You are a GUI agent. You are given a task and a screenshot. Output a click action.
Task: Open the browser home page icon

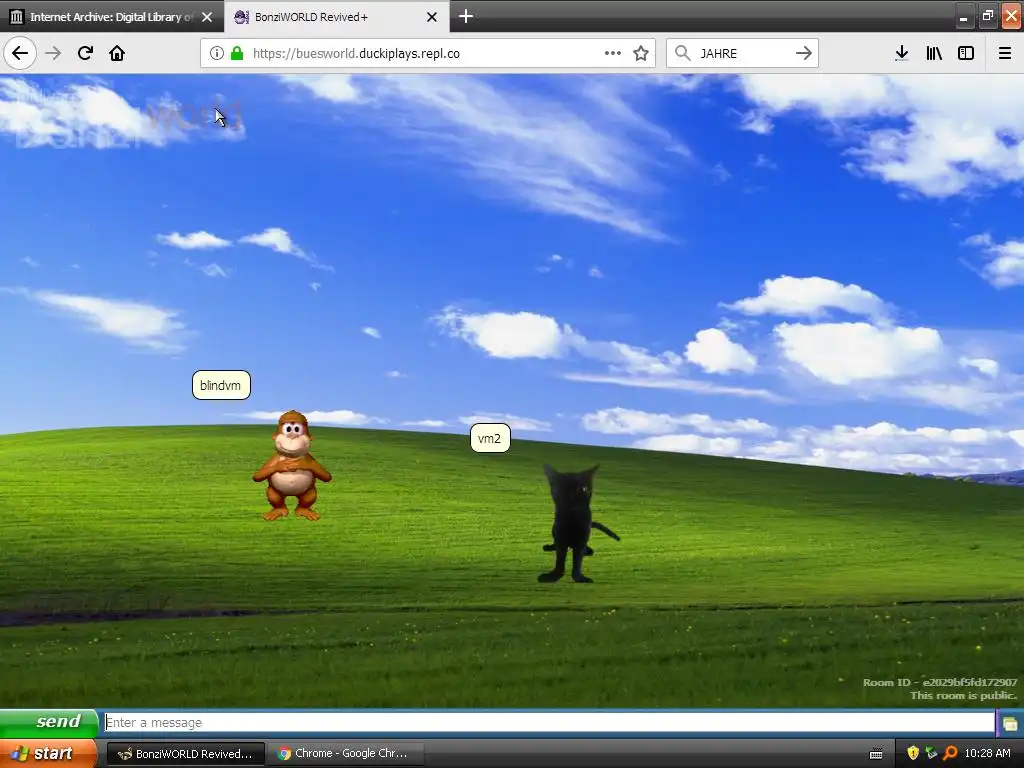coord(117,53)
